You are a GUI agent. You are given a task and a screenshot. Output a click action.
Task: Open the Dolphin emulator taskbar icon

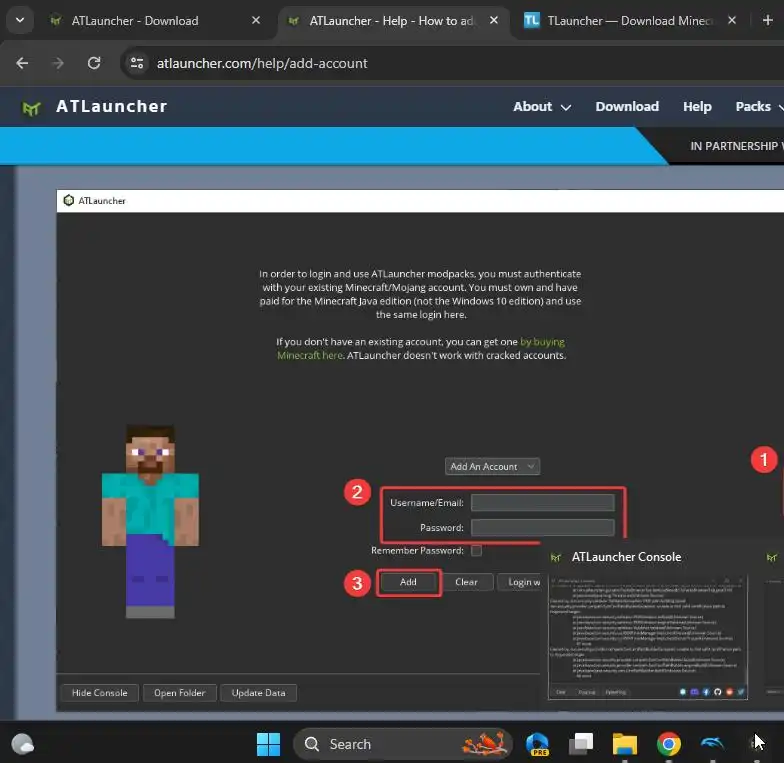click(x=712, y=744)
